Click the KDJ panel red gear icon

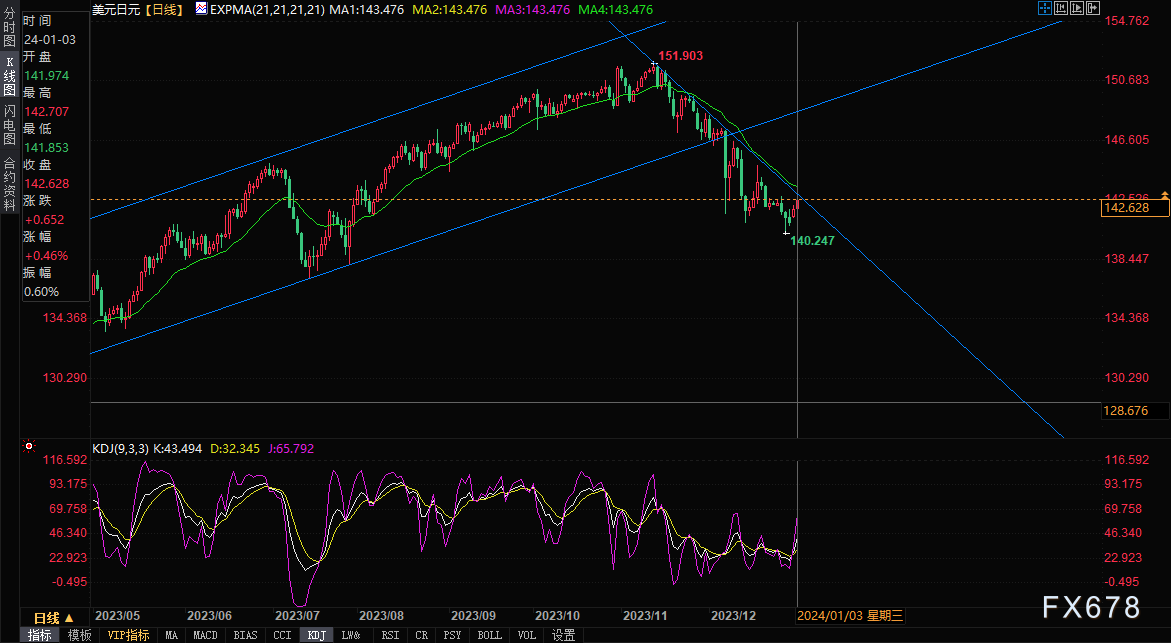tap(29, 447)
